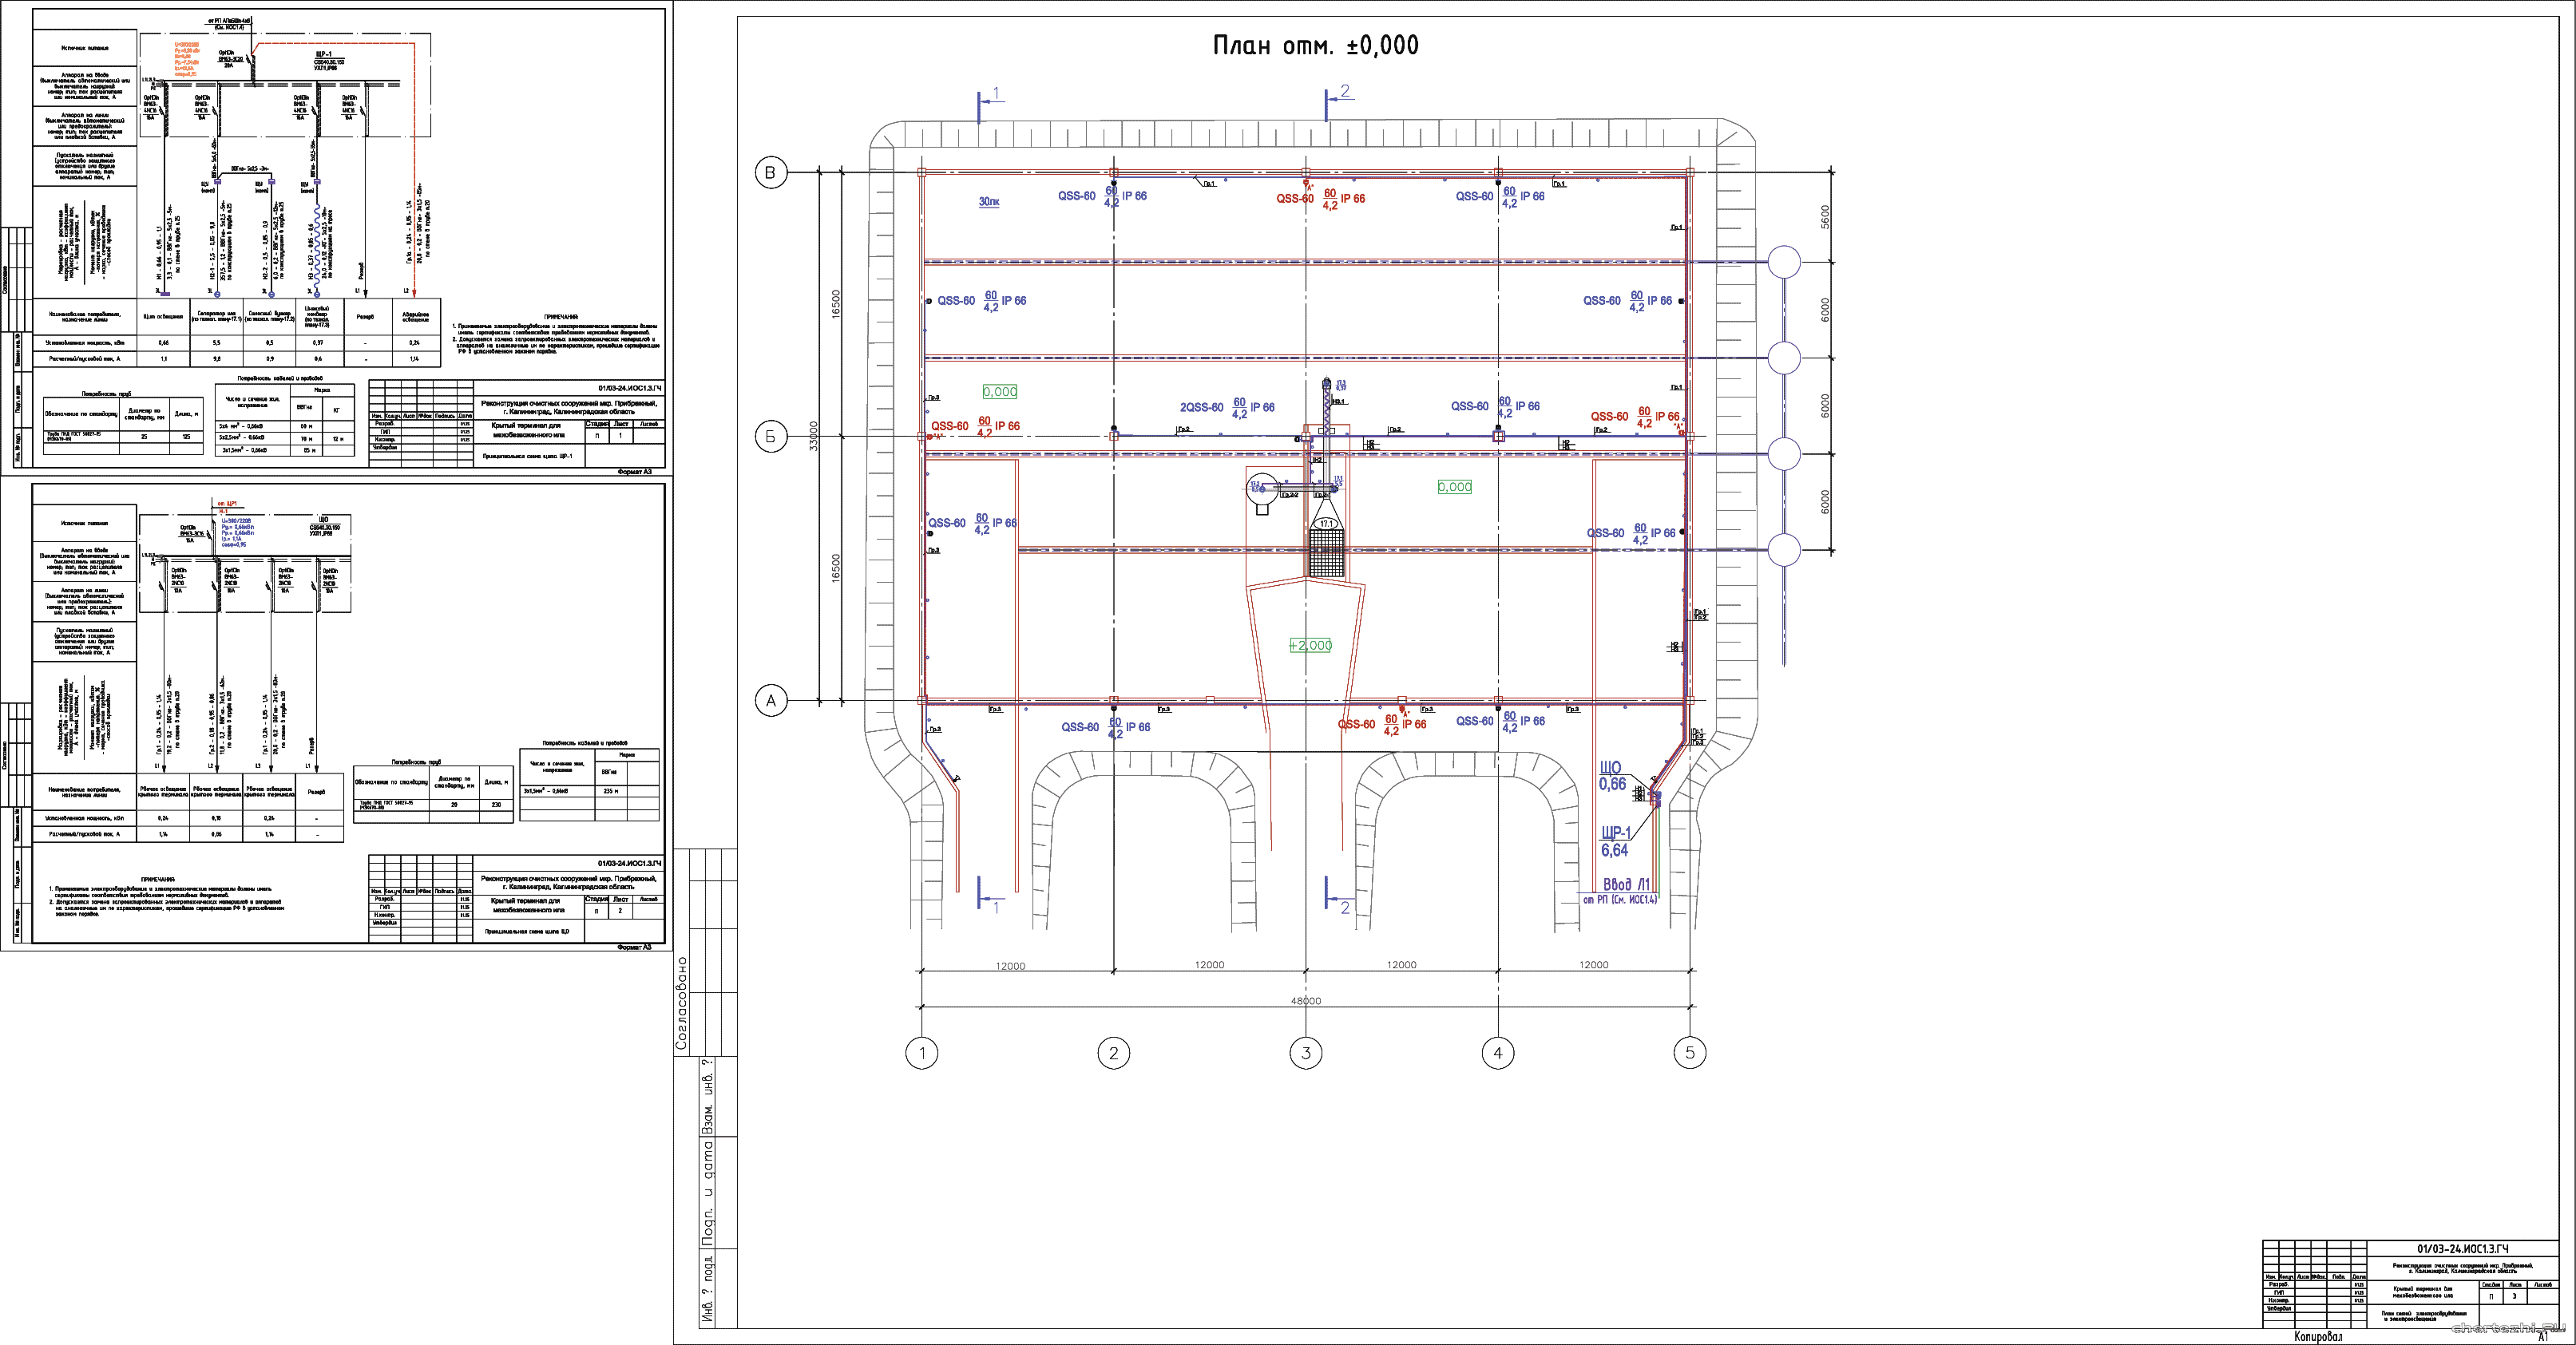The image size is (2576, 1345).
Task: Select the row axis bubble В
Action: click(770, 173)
